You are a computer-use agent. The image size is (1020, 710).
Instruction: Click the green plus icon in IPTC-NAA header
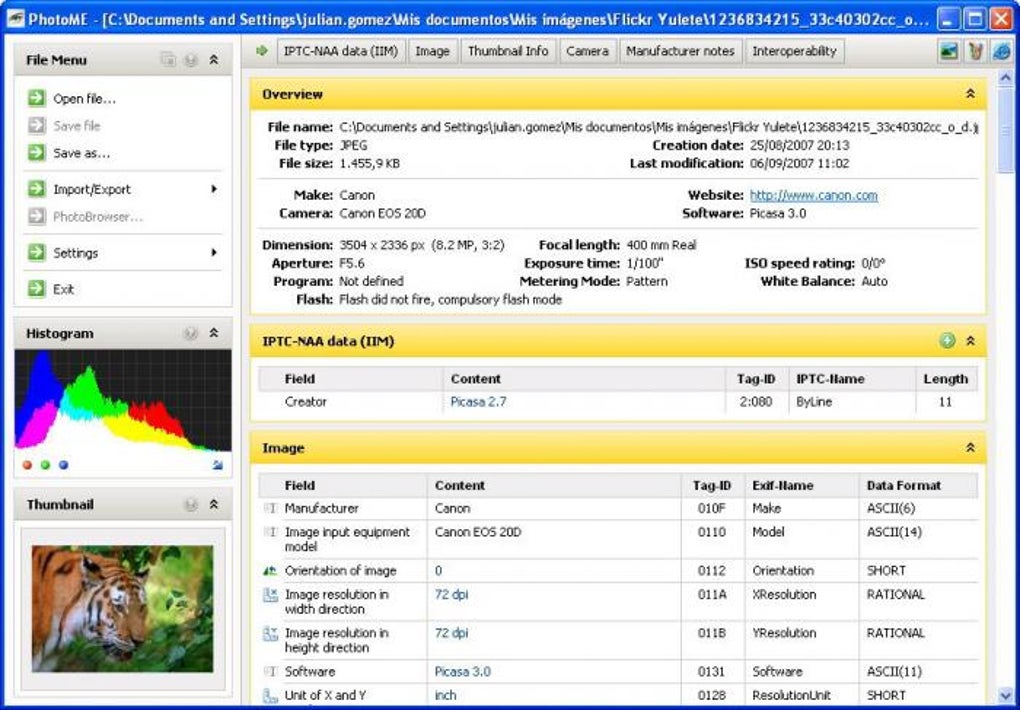[x=947, y=340]
